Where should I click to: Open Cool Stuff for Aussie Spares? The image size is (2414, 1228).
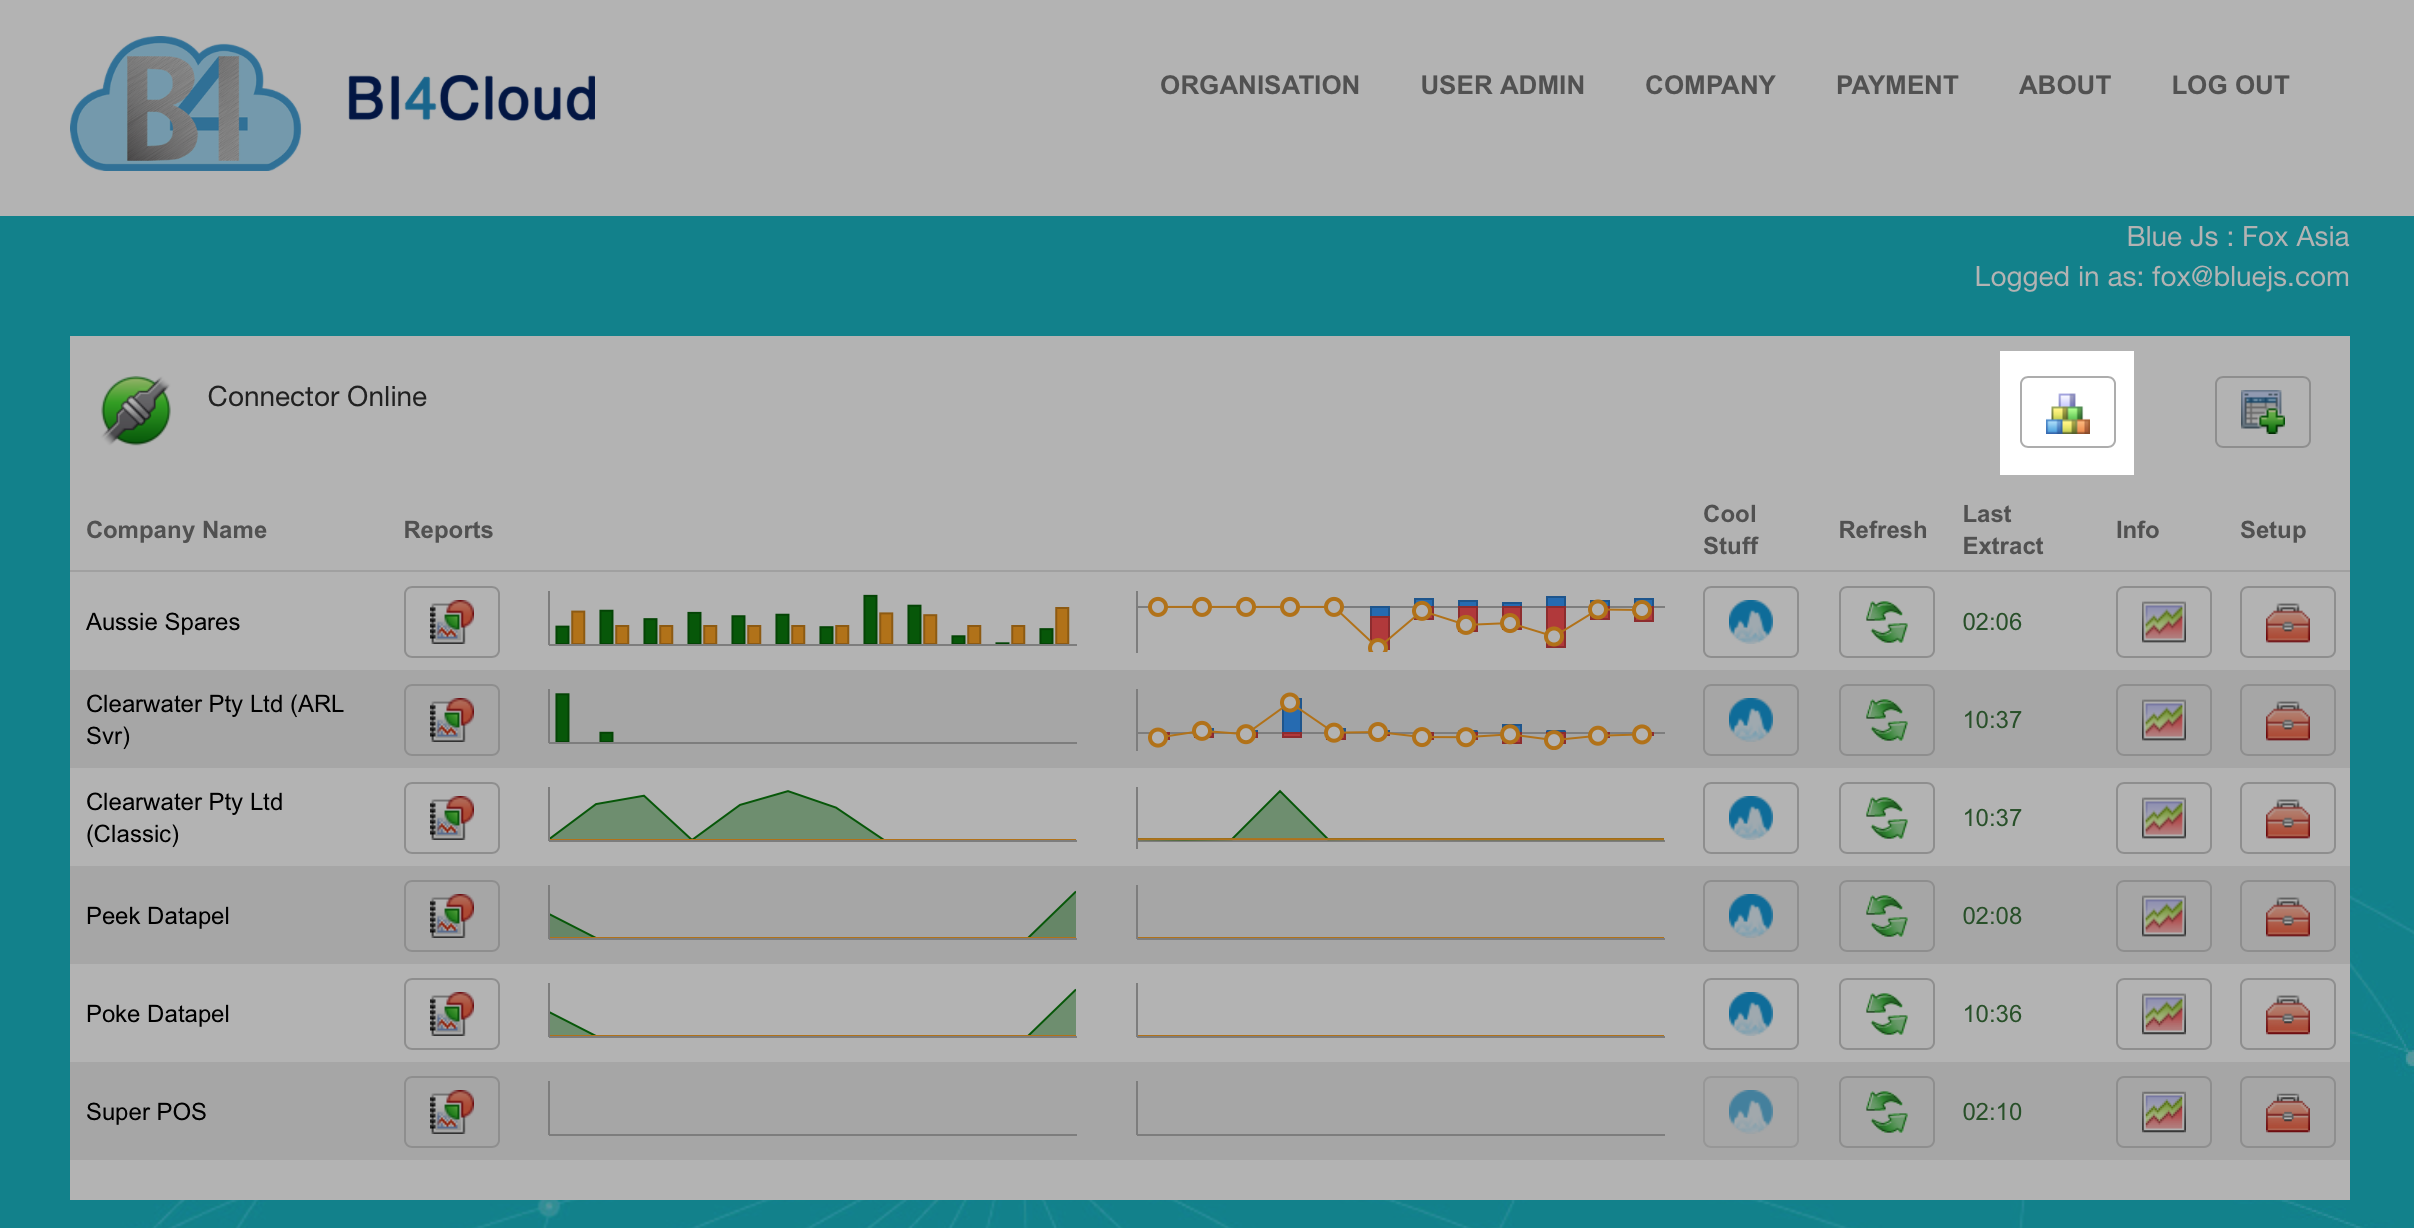[x=1750, y=622]
